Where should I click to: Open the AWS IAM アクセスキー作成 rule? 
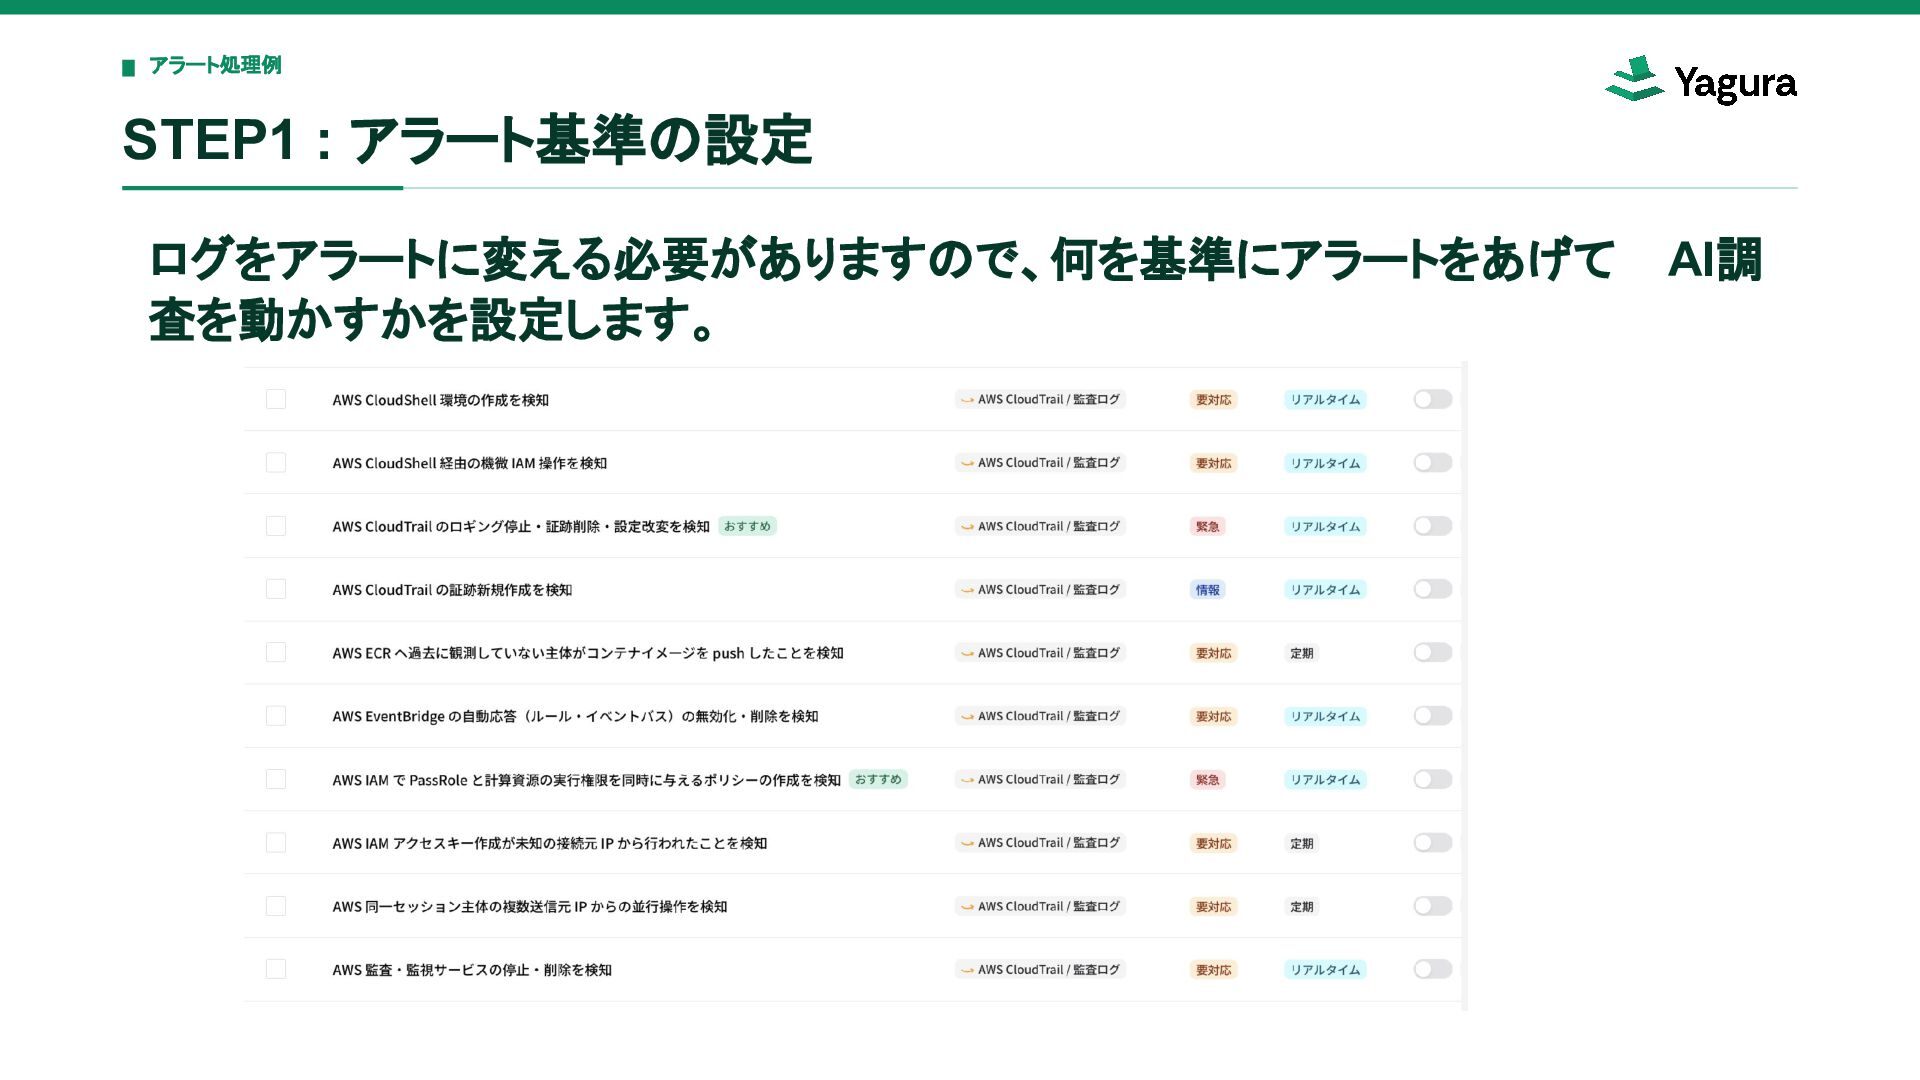pyautogui.click(x=550, y=844)
